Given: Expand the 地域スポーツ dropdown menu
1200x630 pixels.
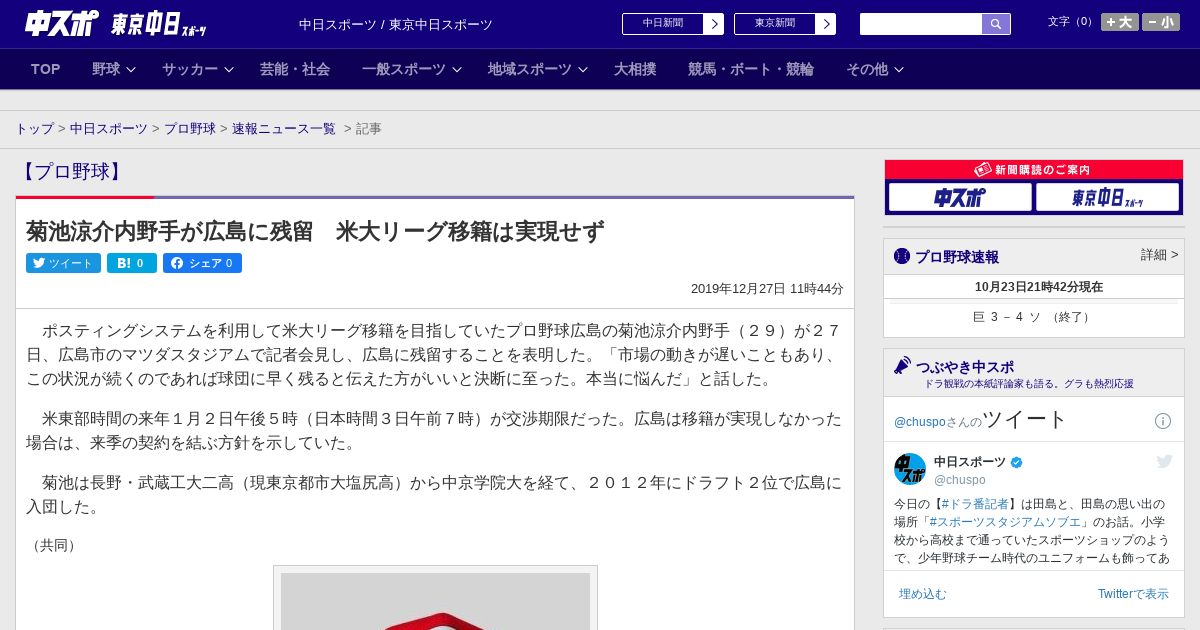Looking at the screenshot, I should (x=538, y=69).
